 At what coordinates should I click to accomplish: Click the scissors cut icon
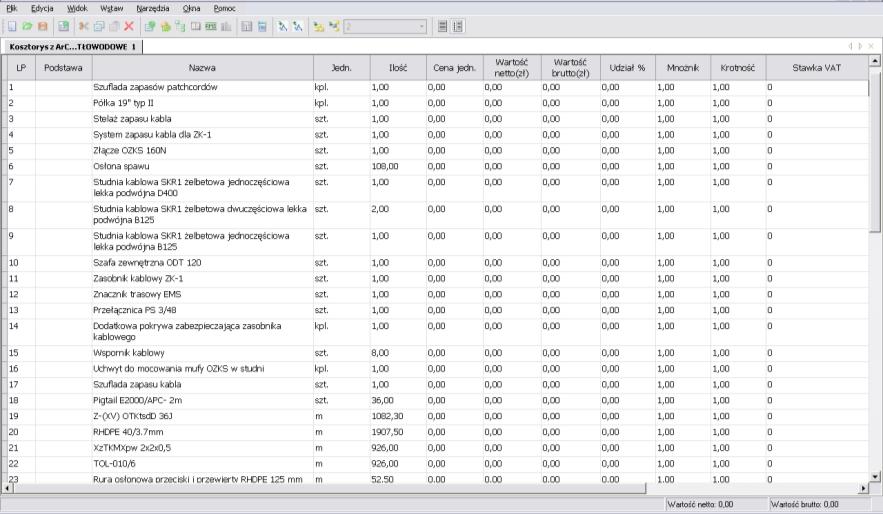point(84,26)
